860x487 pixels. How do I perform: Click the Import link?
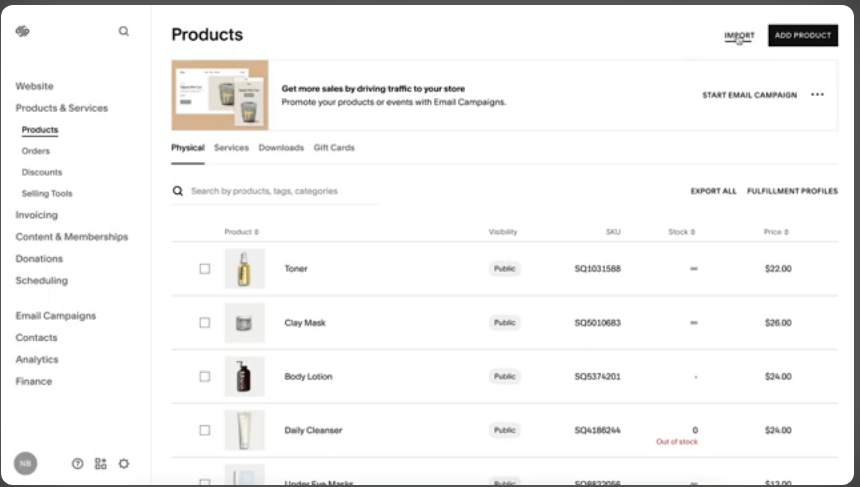click(739, 36)
